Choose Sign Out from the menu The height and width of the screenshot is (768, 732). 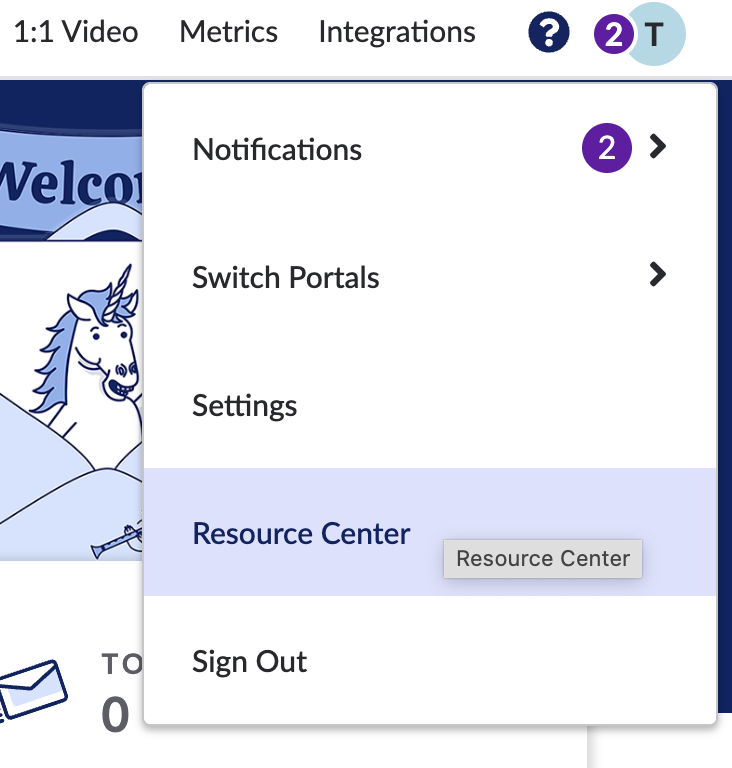(x=250, y=661)
